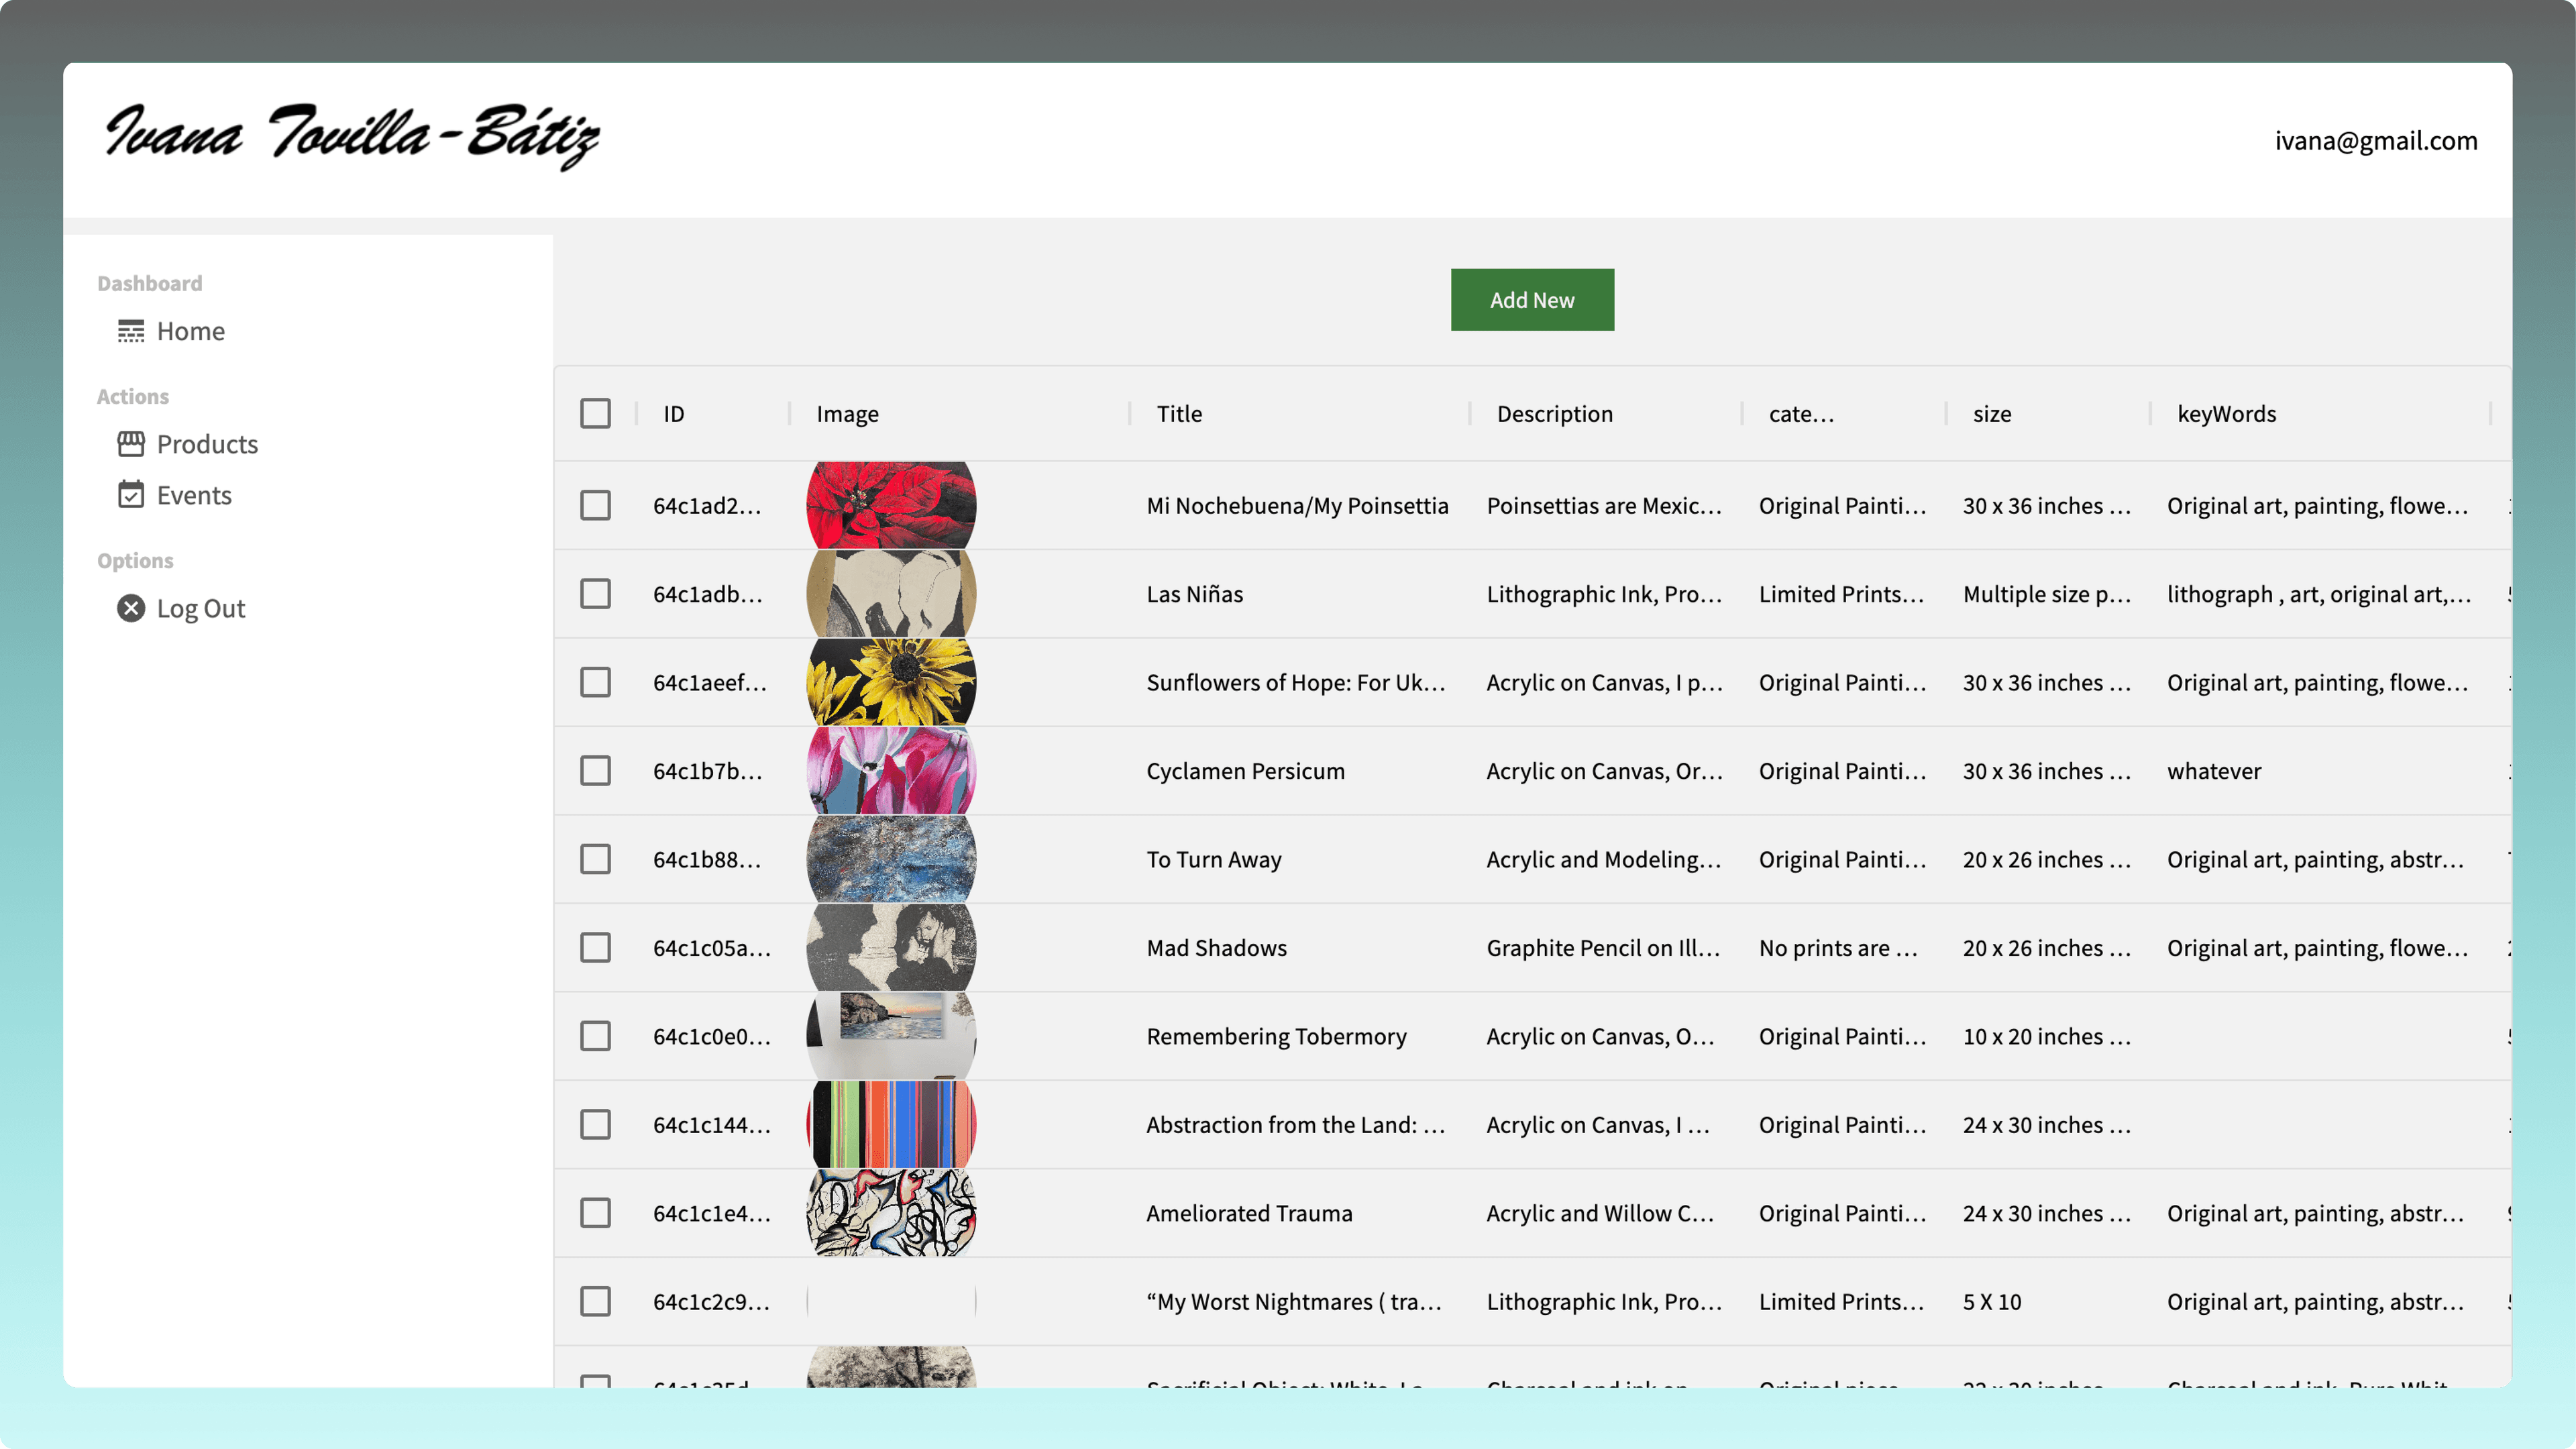Open Events using the calendar icon

[132, 494]
